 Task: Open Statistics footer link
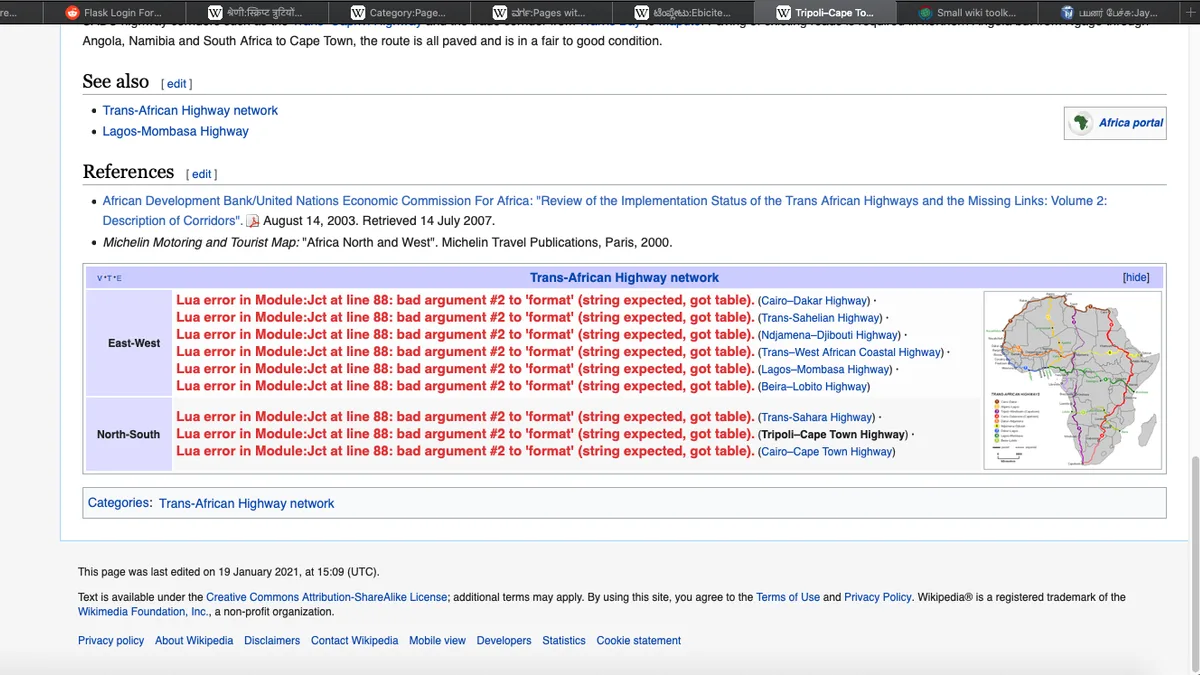(564, 640)
